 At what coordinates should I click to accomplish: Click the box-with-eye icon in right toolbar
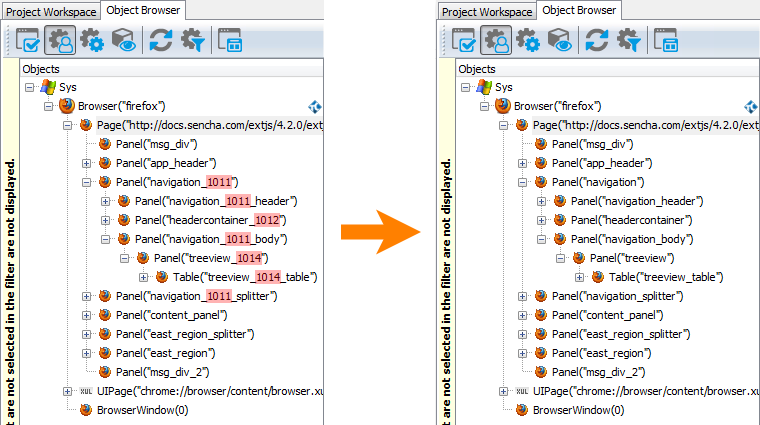pyautogui.click(x=560, y=40)
